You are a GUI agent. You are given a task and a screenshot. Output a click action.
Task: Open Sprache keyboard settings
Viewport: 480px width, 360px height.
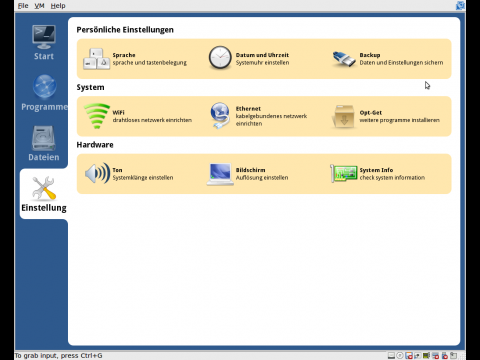(135, 59)
